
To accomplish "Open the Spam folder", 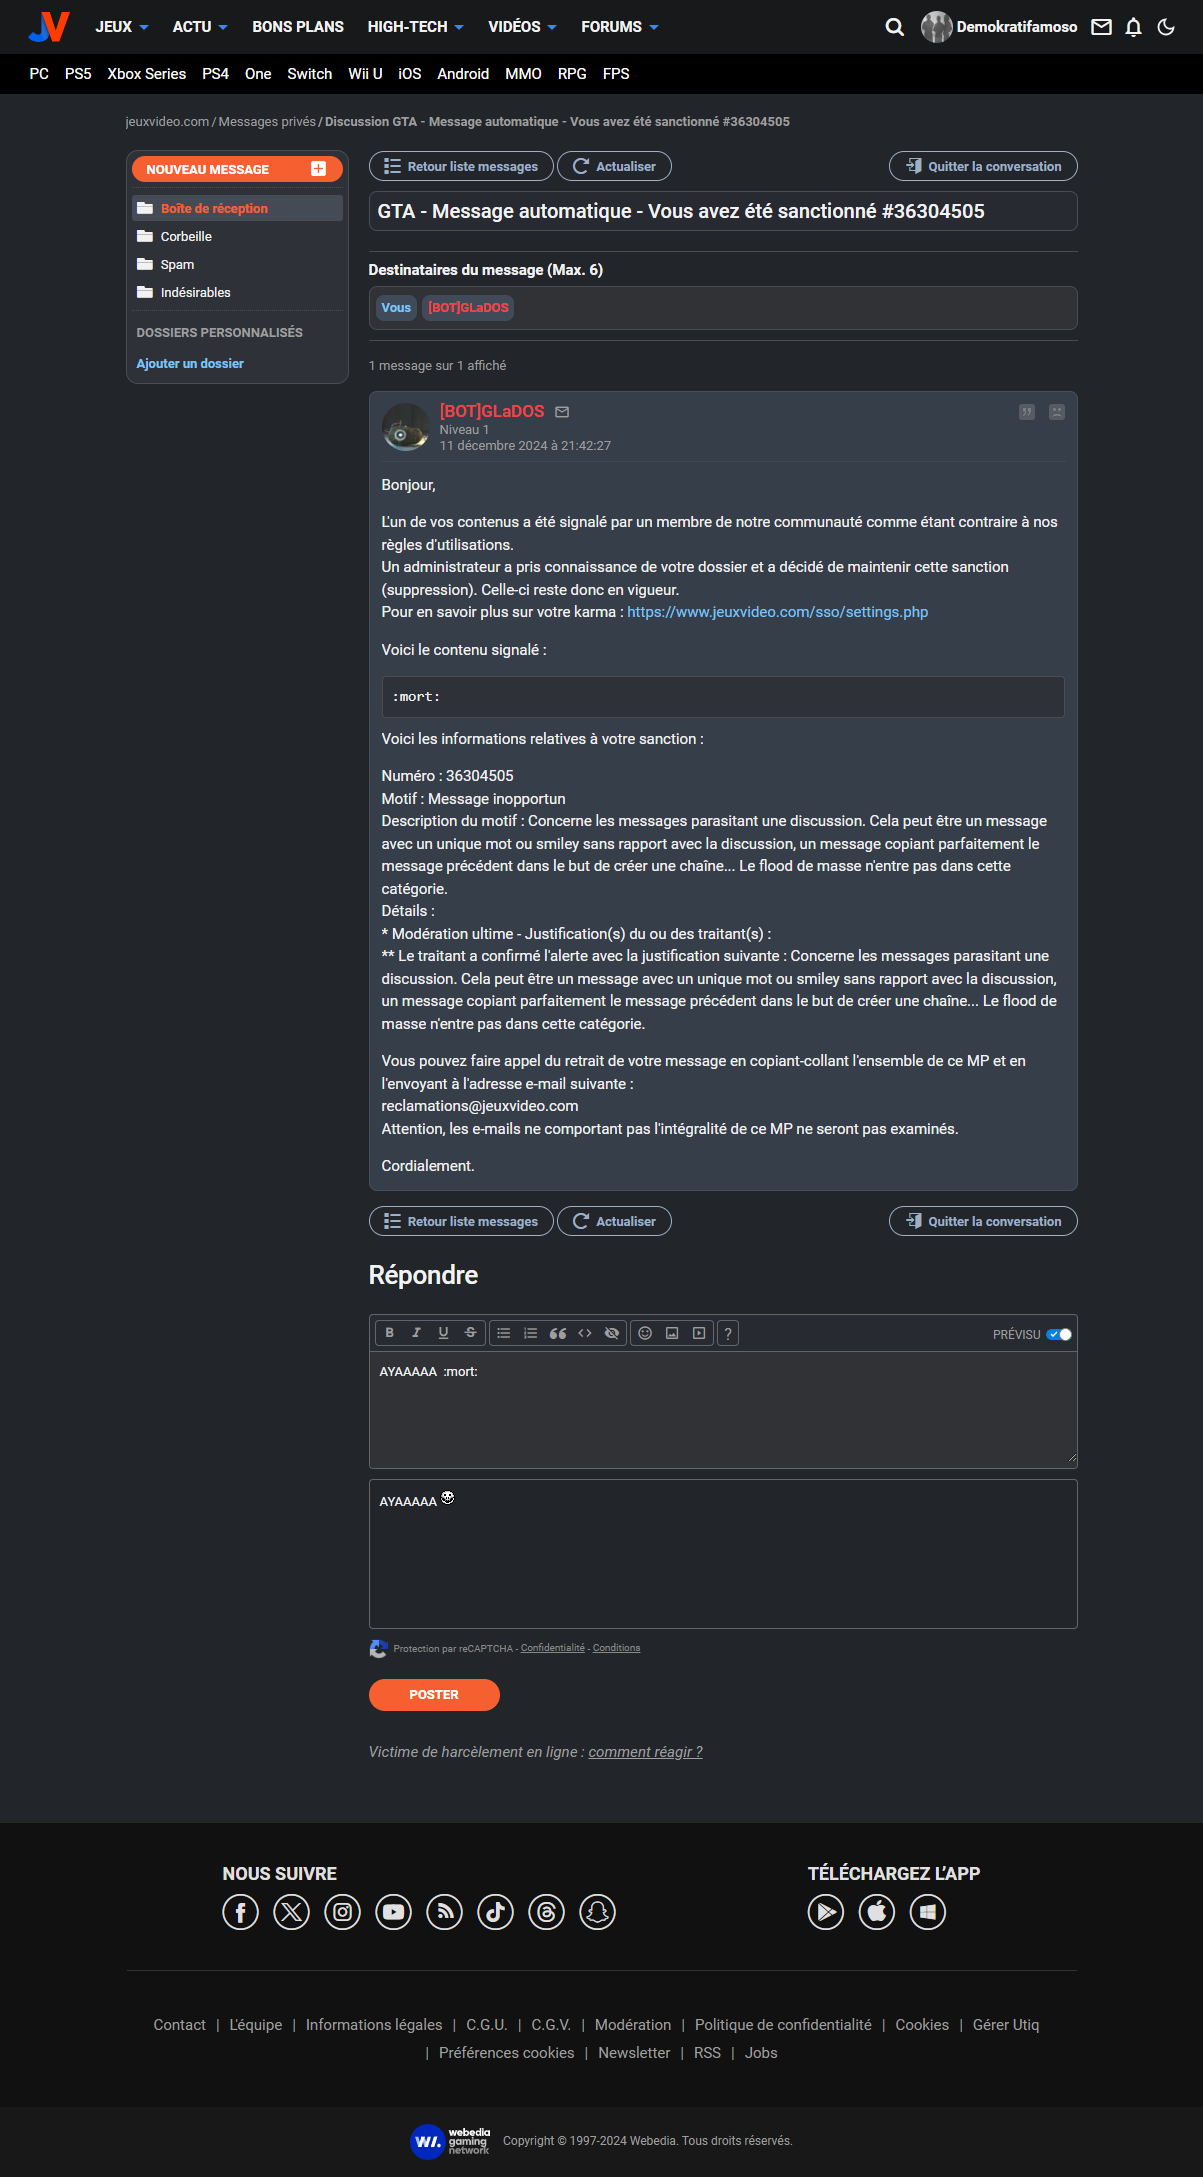I will click(x=238, y=265).
